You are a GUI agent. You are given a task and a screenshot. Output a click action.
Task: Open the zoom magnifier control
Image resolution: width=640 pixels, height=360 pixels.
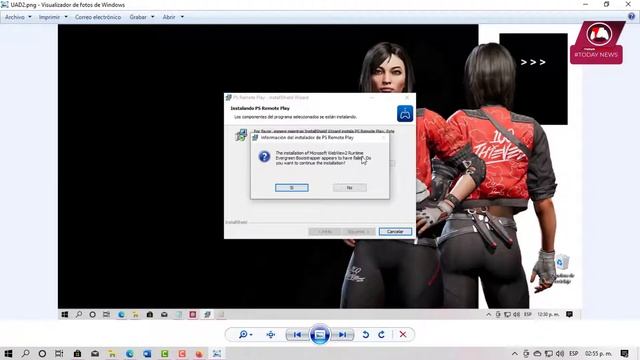[x=245, y=335]
